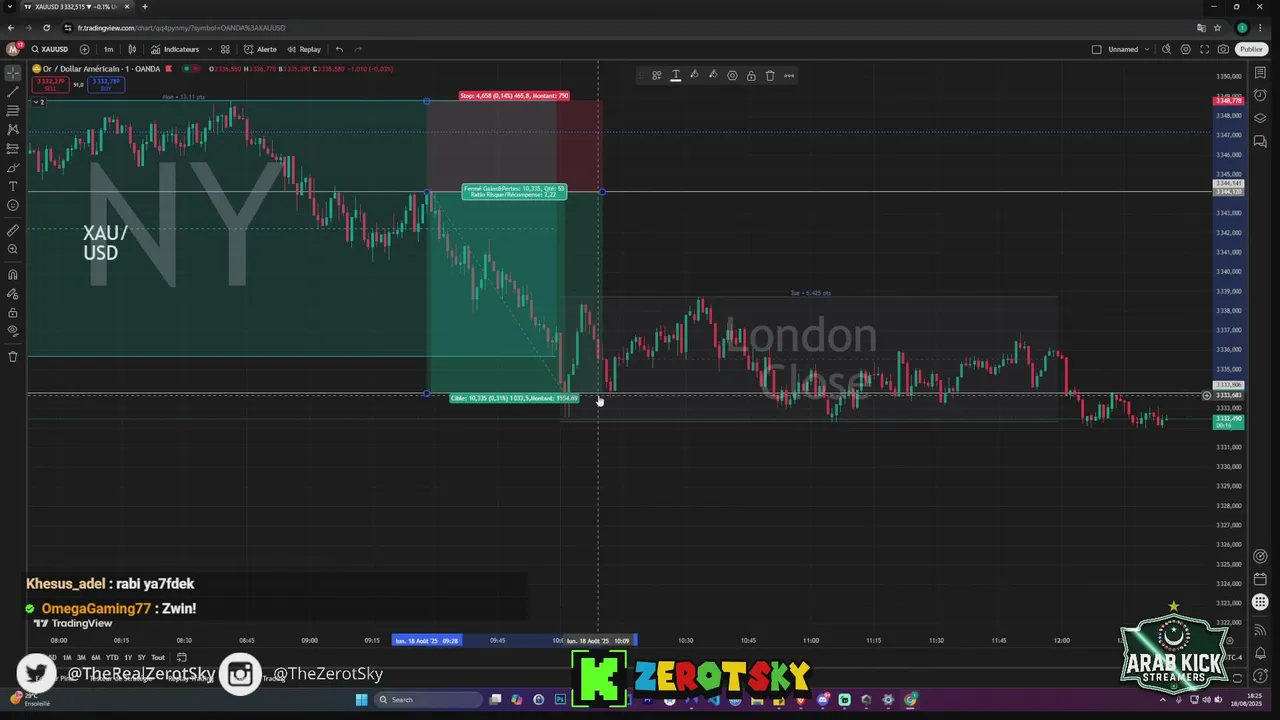Click the red SELL price button
The width and height of the screenshot is (1280, 720).
(x=50, y=84)
